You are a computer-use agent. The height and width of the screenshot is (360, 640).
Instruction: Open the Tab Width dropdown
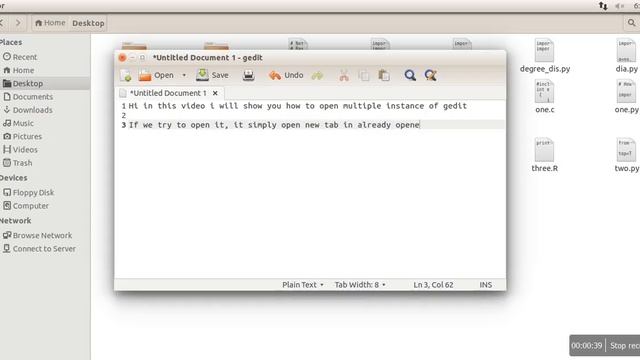tap(360, 284)
